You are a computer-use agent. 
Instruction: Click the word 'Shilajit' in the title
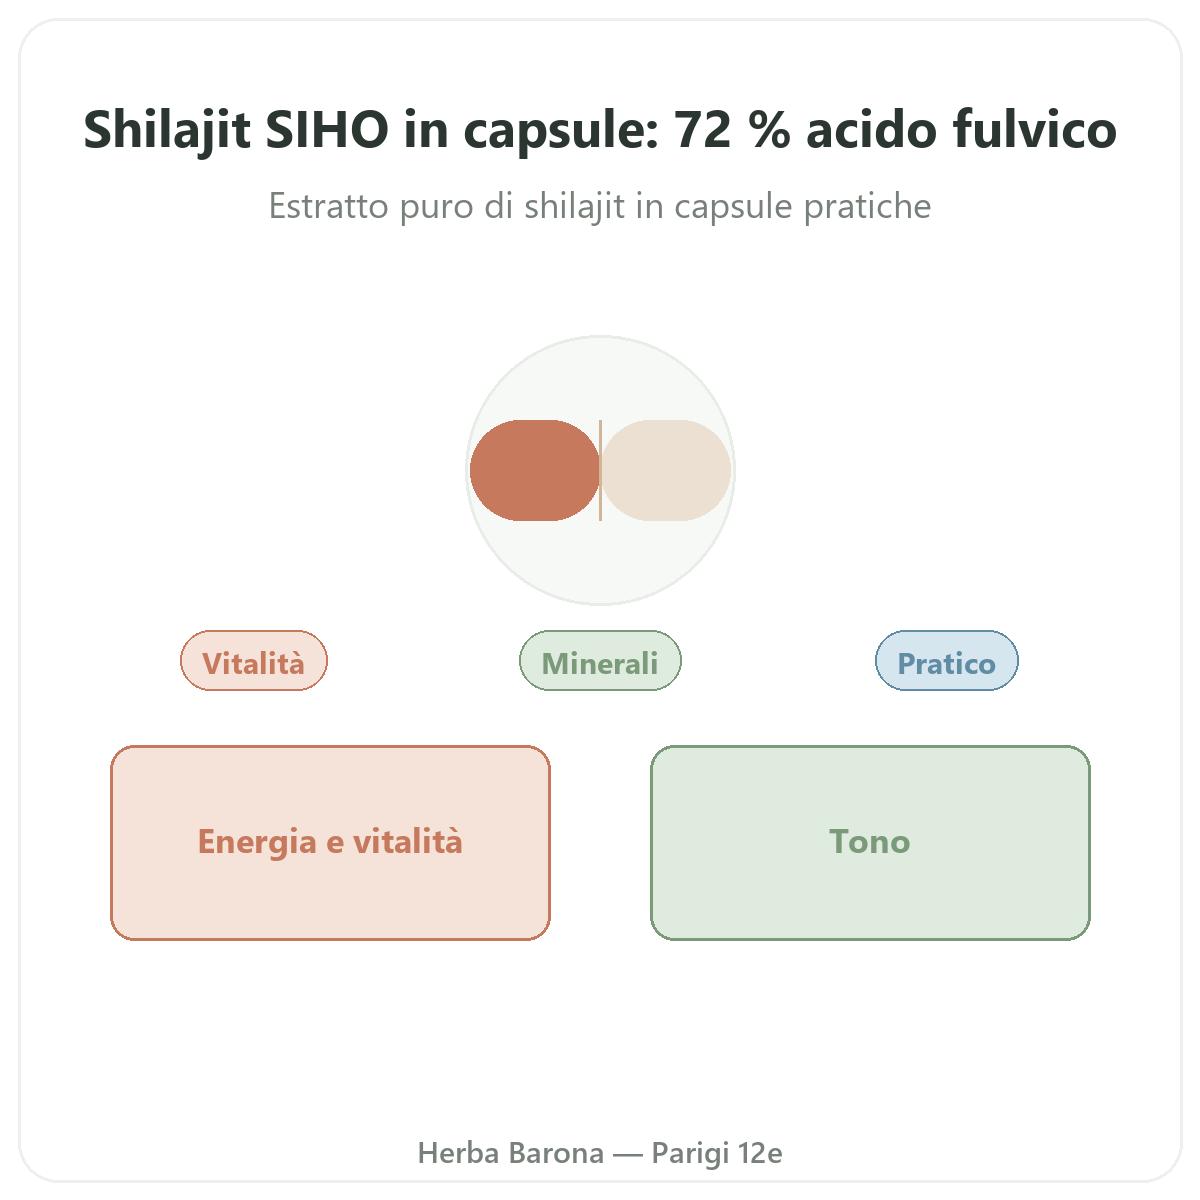(x=167, y=130)
